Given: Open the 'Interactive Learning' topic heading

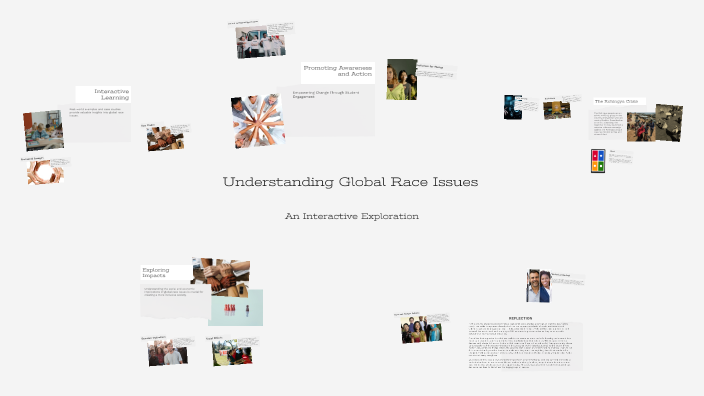Looking at the screenshot, I should (111, 94).
